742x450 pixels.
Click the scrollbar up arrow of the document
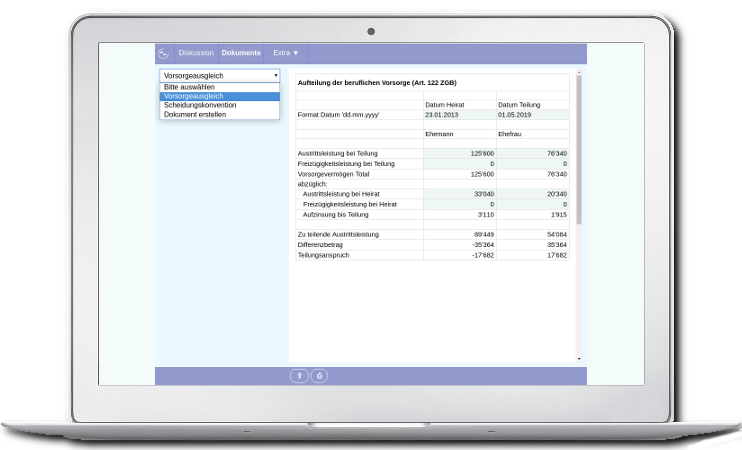pos(578,75)
